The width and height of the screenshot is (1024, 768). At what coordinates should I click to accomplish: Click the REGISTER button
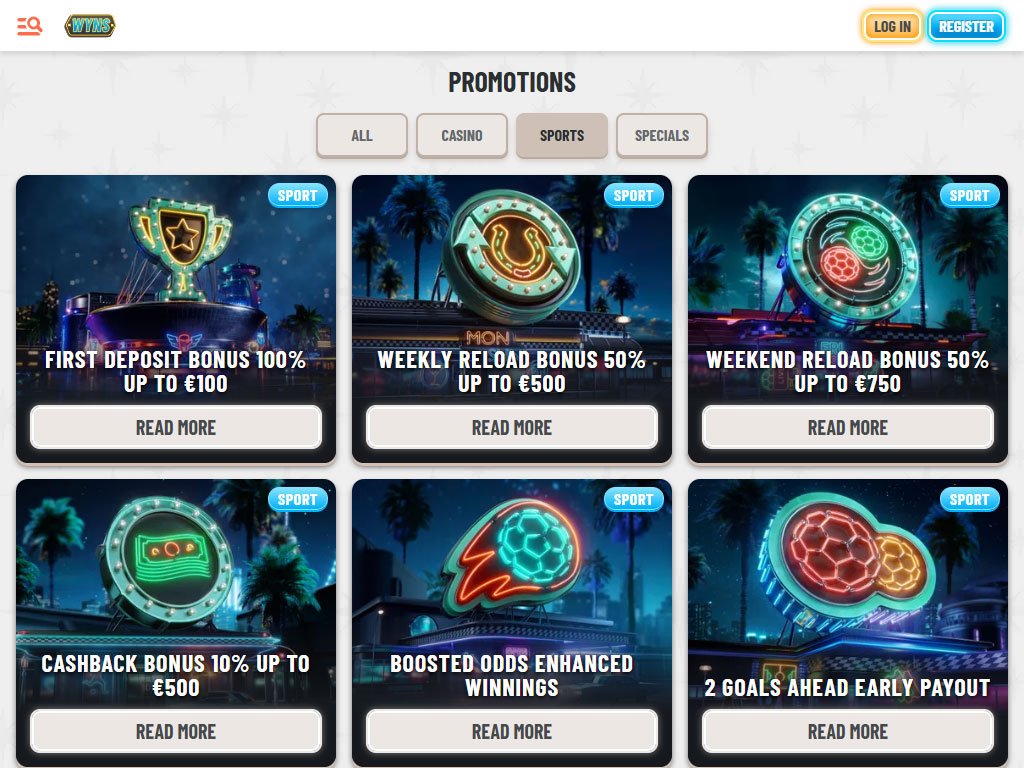(x=966, y=27)
